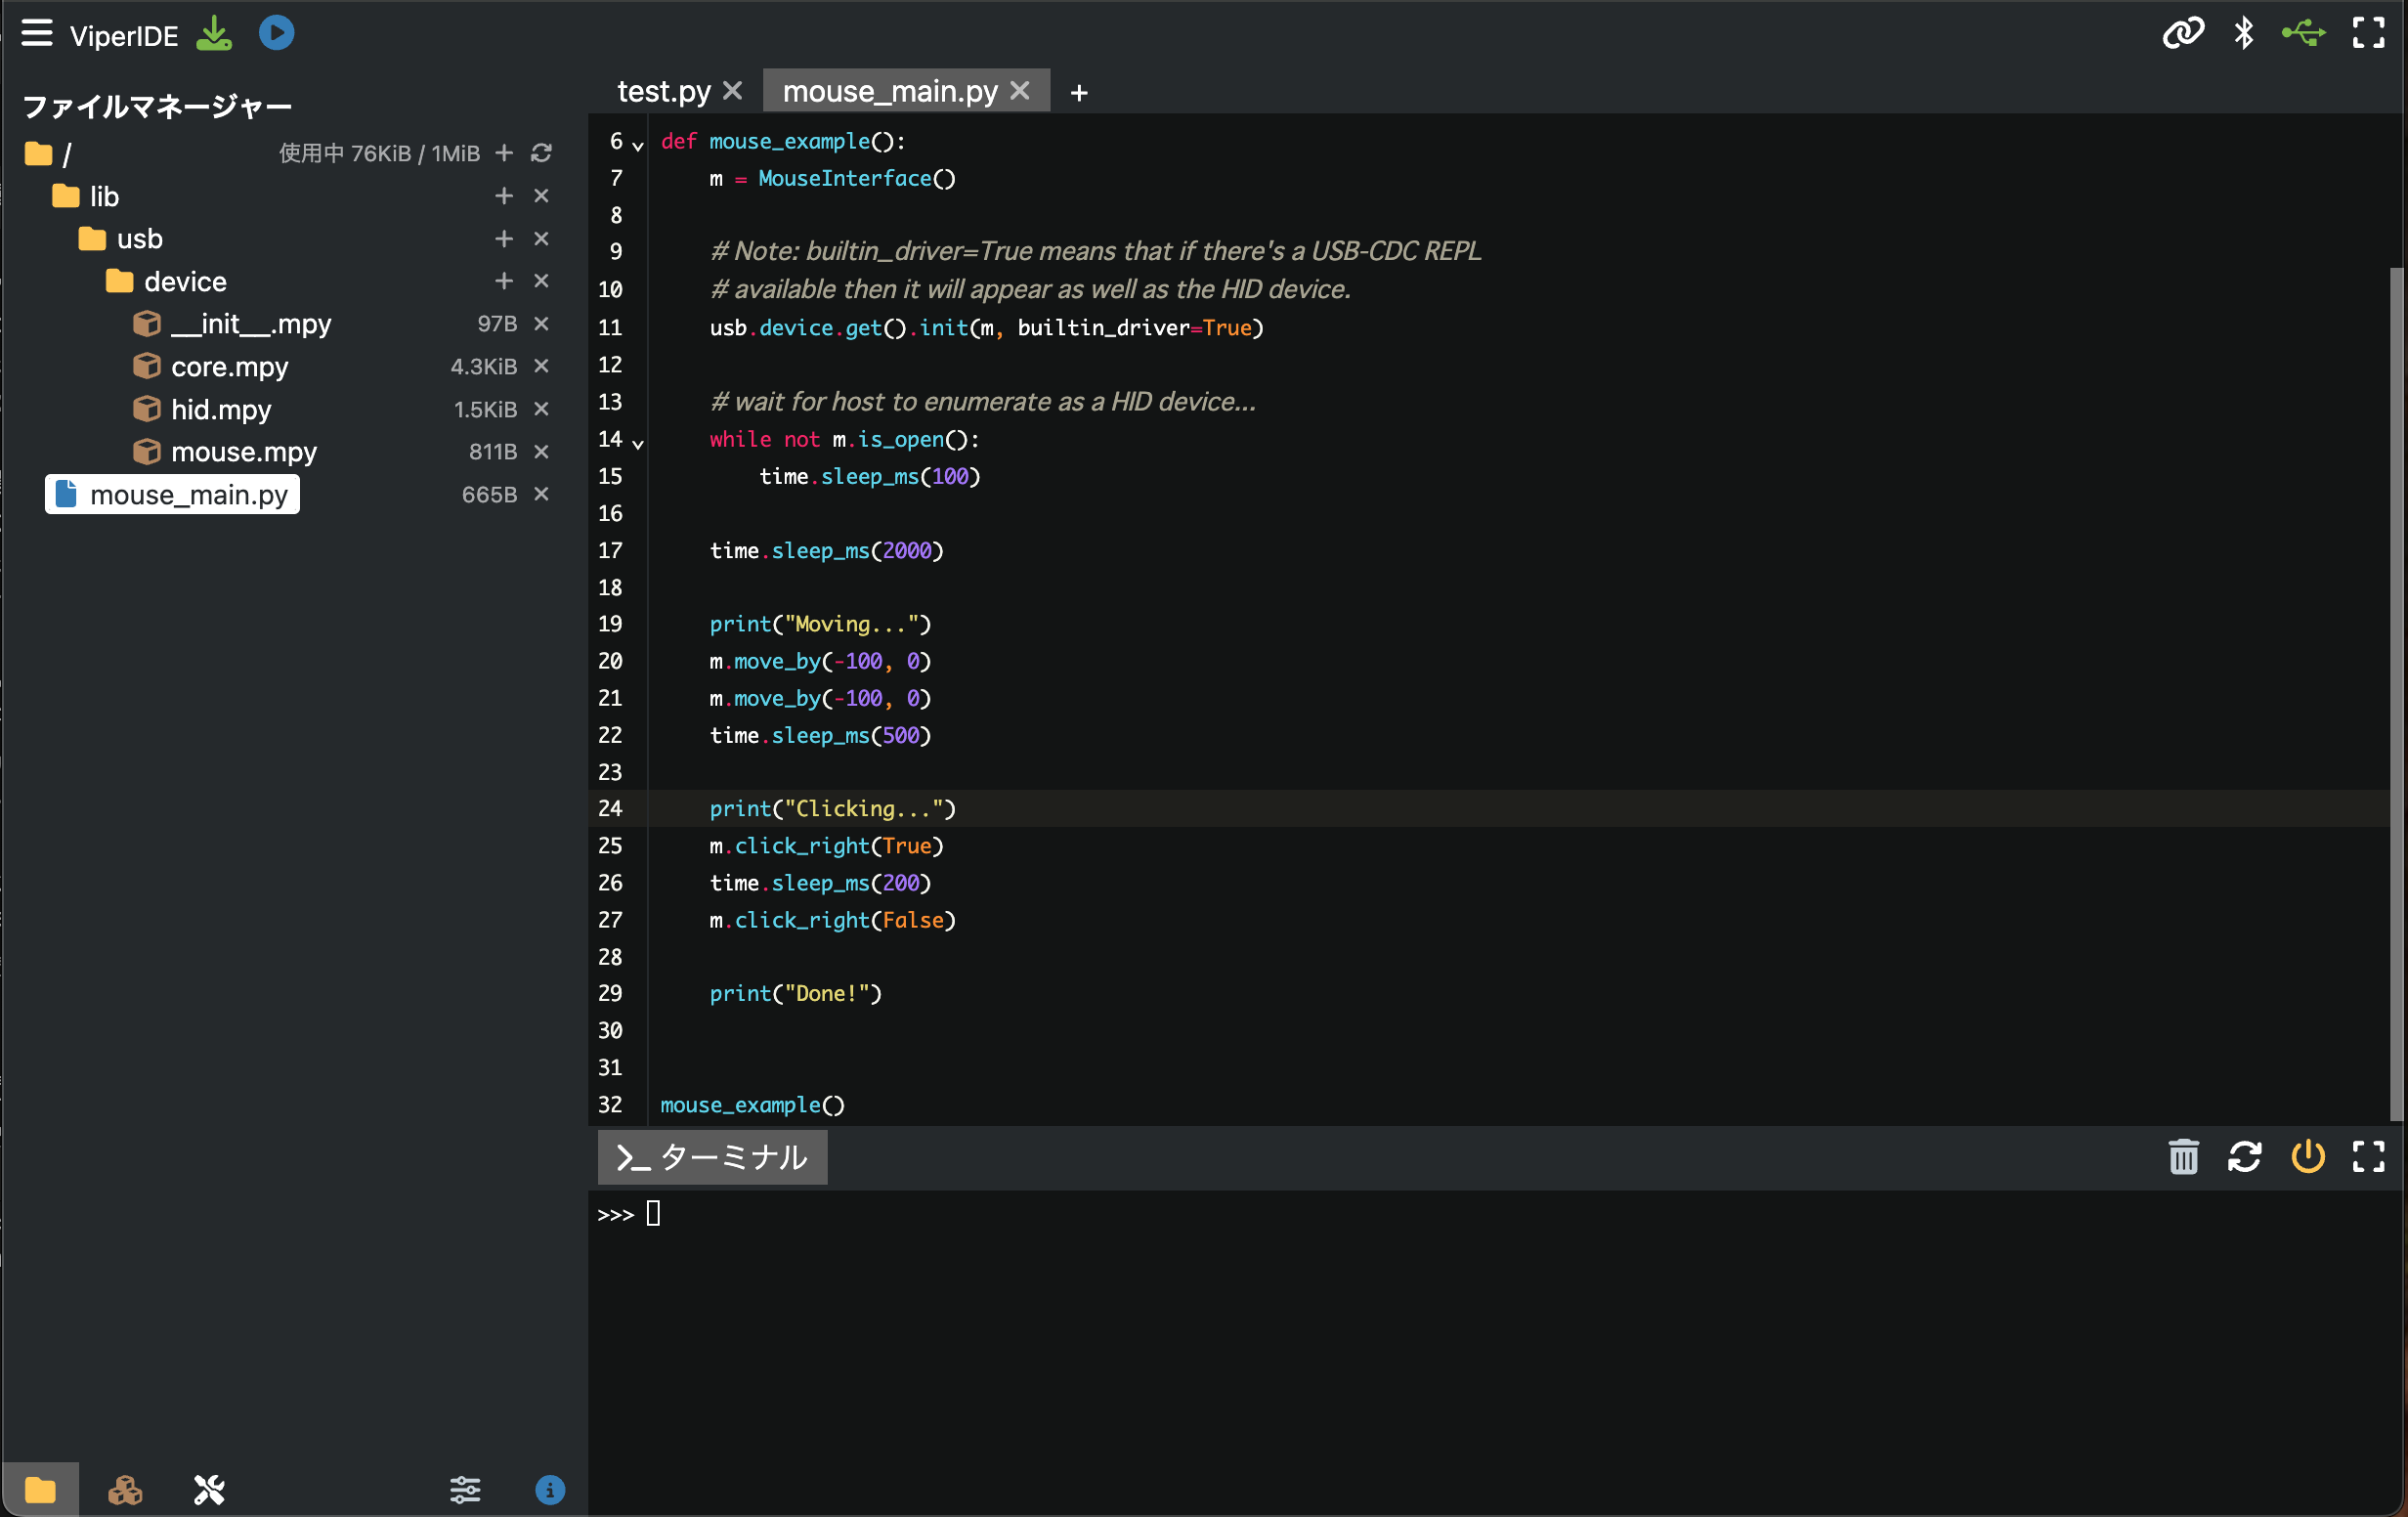2408x1517 pixels.
Task: Toggle editor fullscreen at top right
Action: (x=2368, y=33)
